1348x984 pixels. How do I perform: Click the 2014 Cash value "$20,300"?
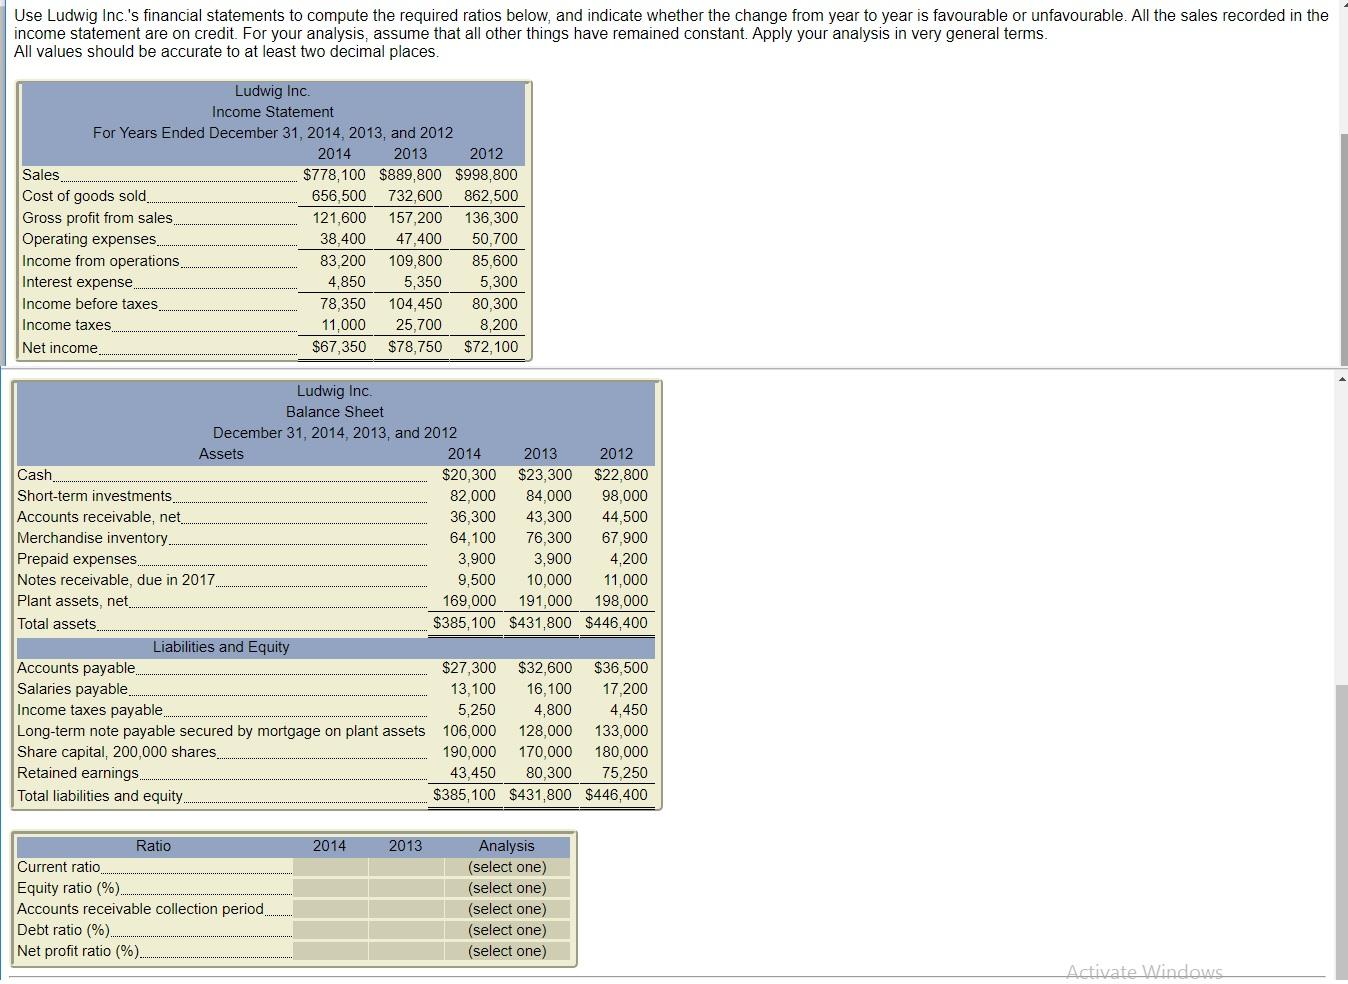pos(469,475)
